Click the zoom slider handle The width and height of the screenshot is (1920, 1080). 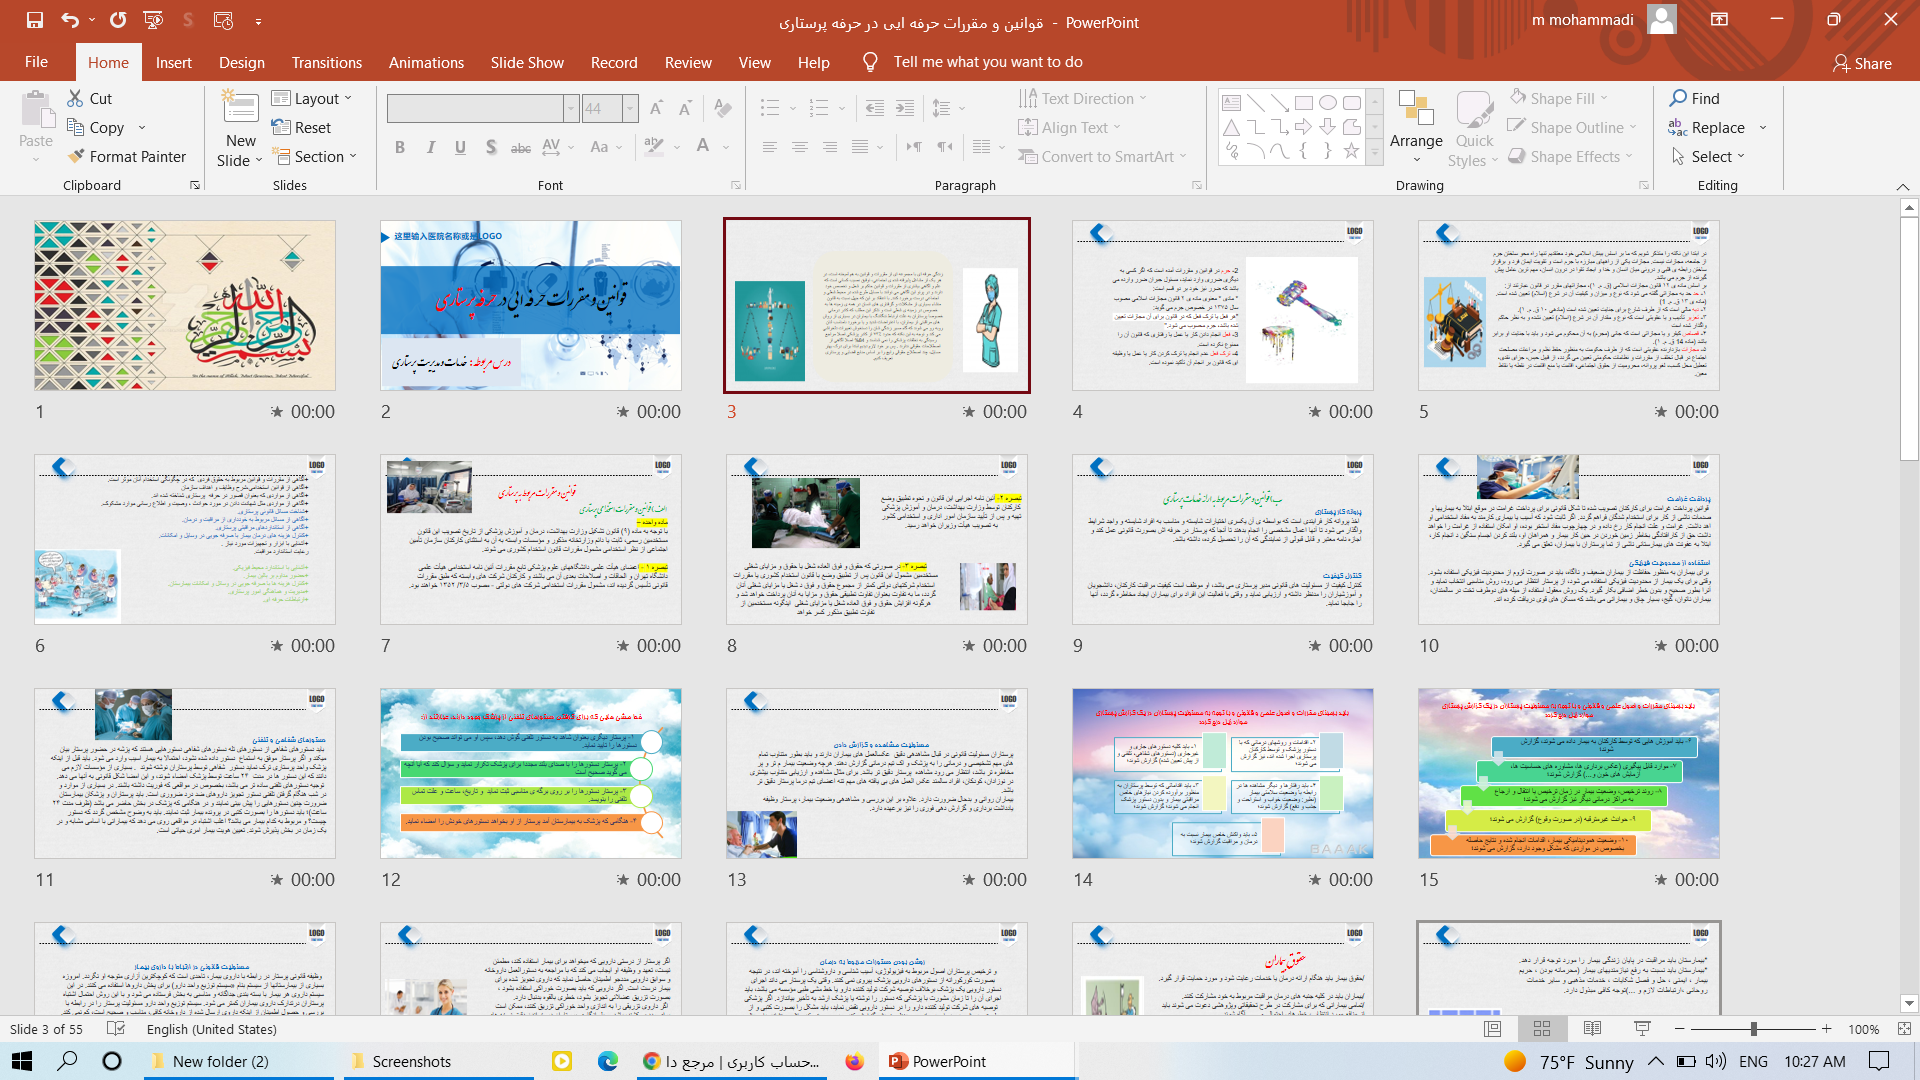point(1753,1029)
